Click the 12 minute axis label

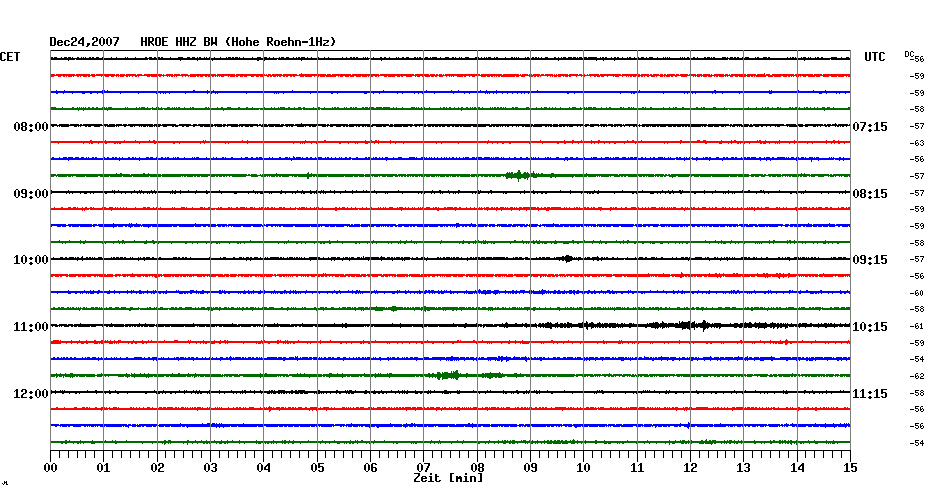point(690,468)
